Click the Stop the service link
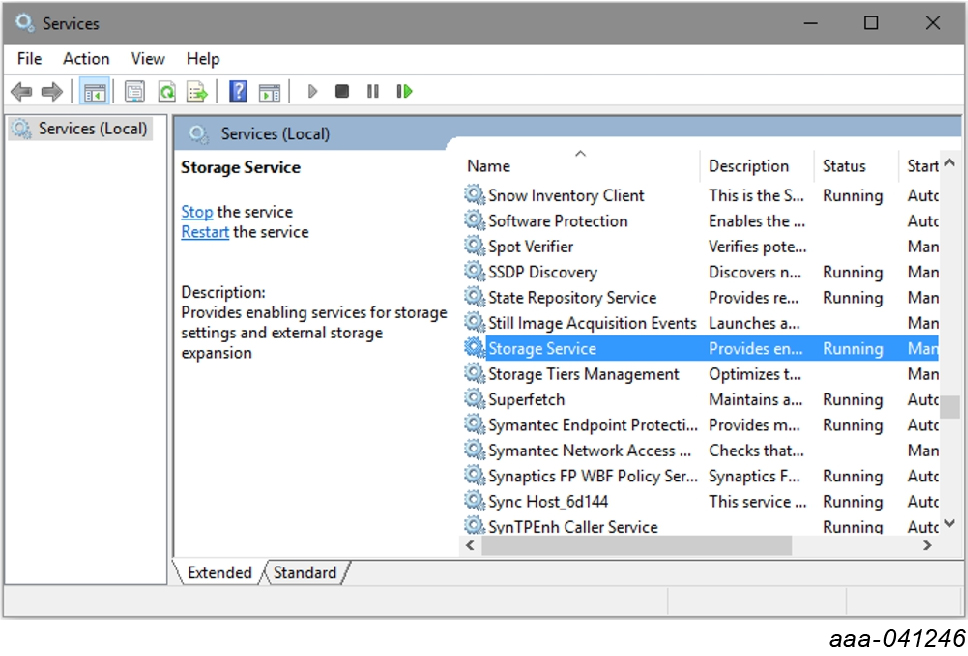 point(197,212)
